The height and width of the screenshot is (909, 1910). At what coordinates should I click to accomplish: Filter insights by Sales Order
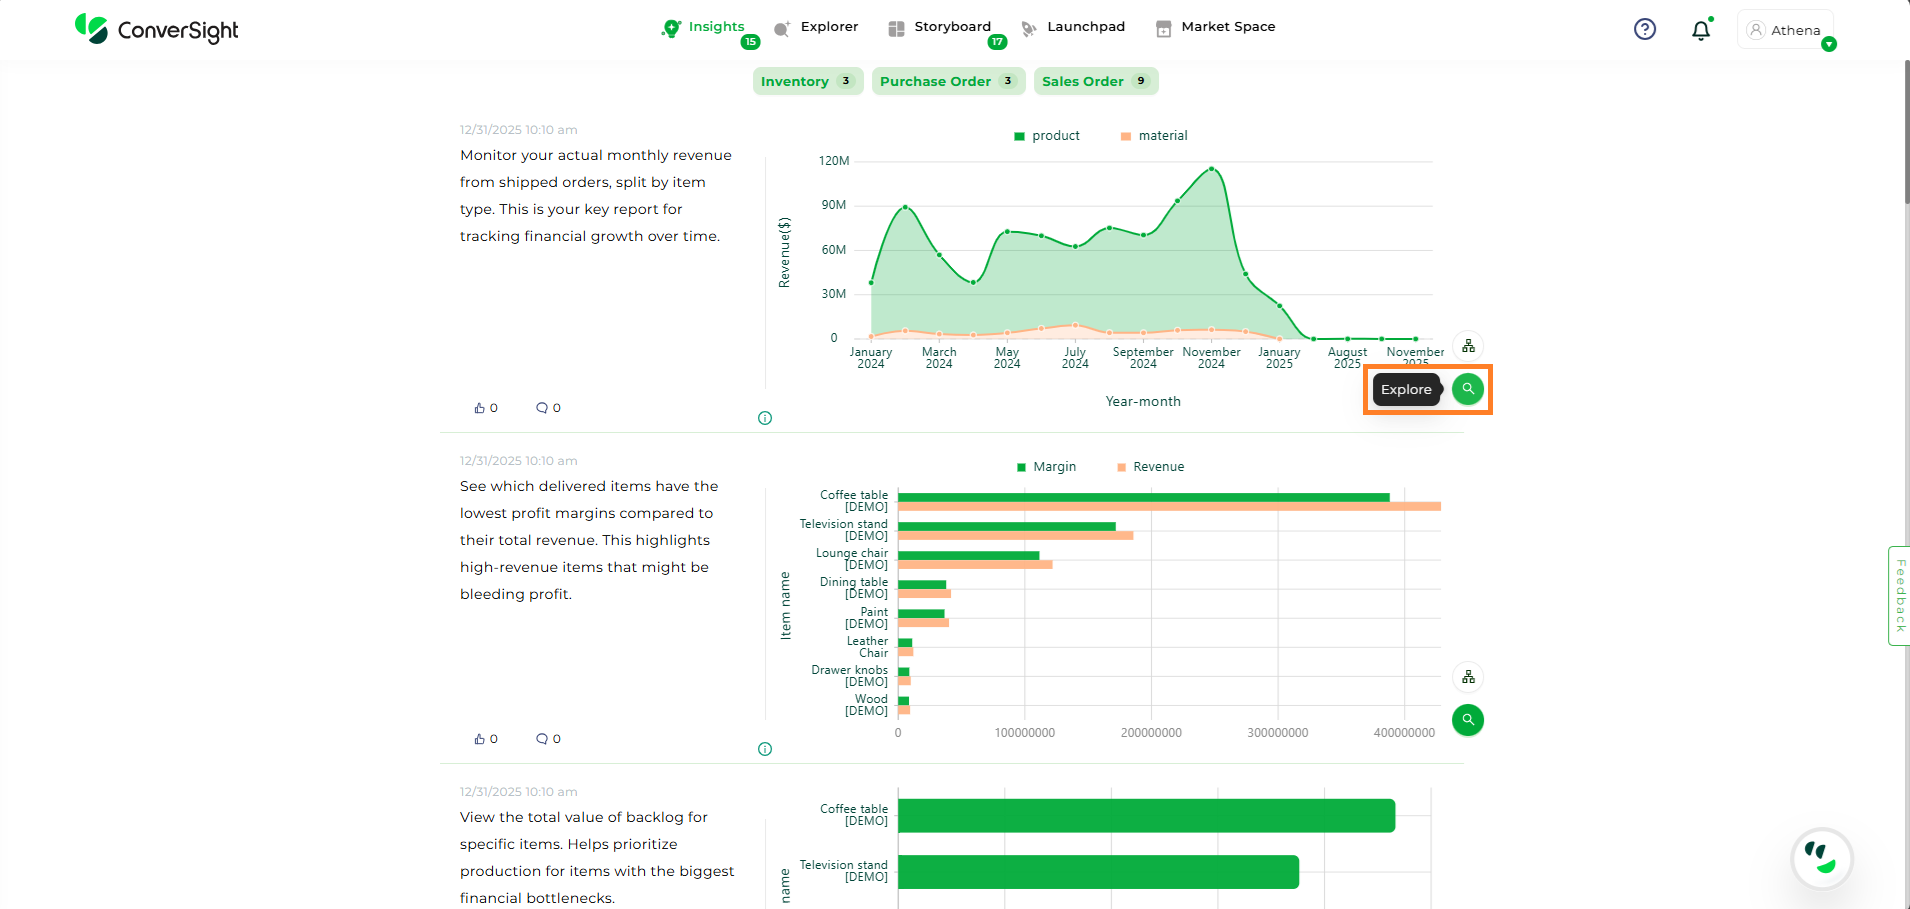coord(1095,81)
